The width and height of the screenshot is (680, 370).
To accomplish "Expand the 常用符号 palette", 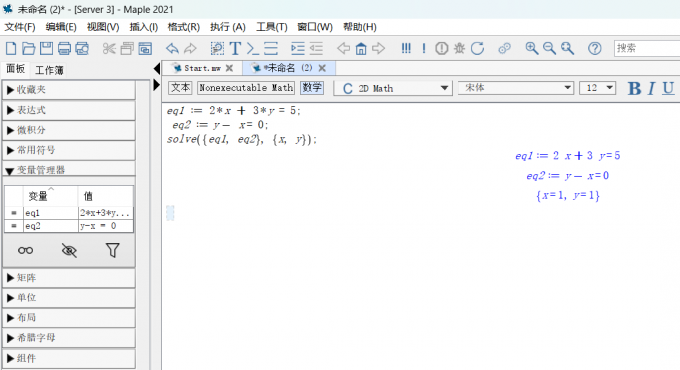I will (69, 150).
